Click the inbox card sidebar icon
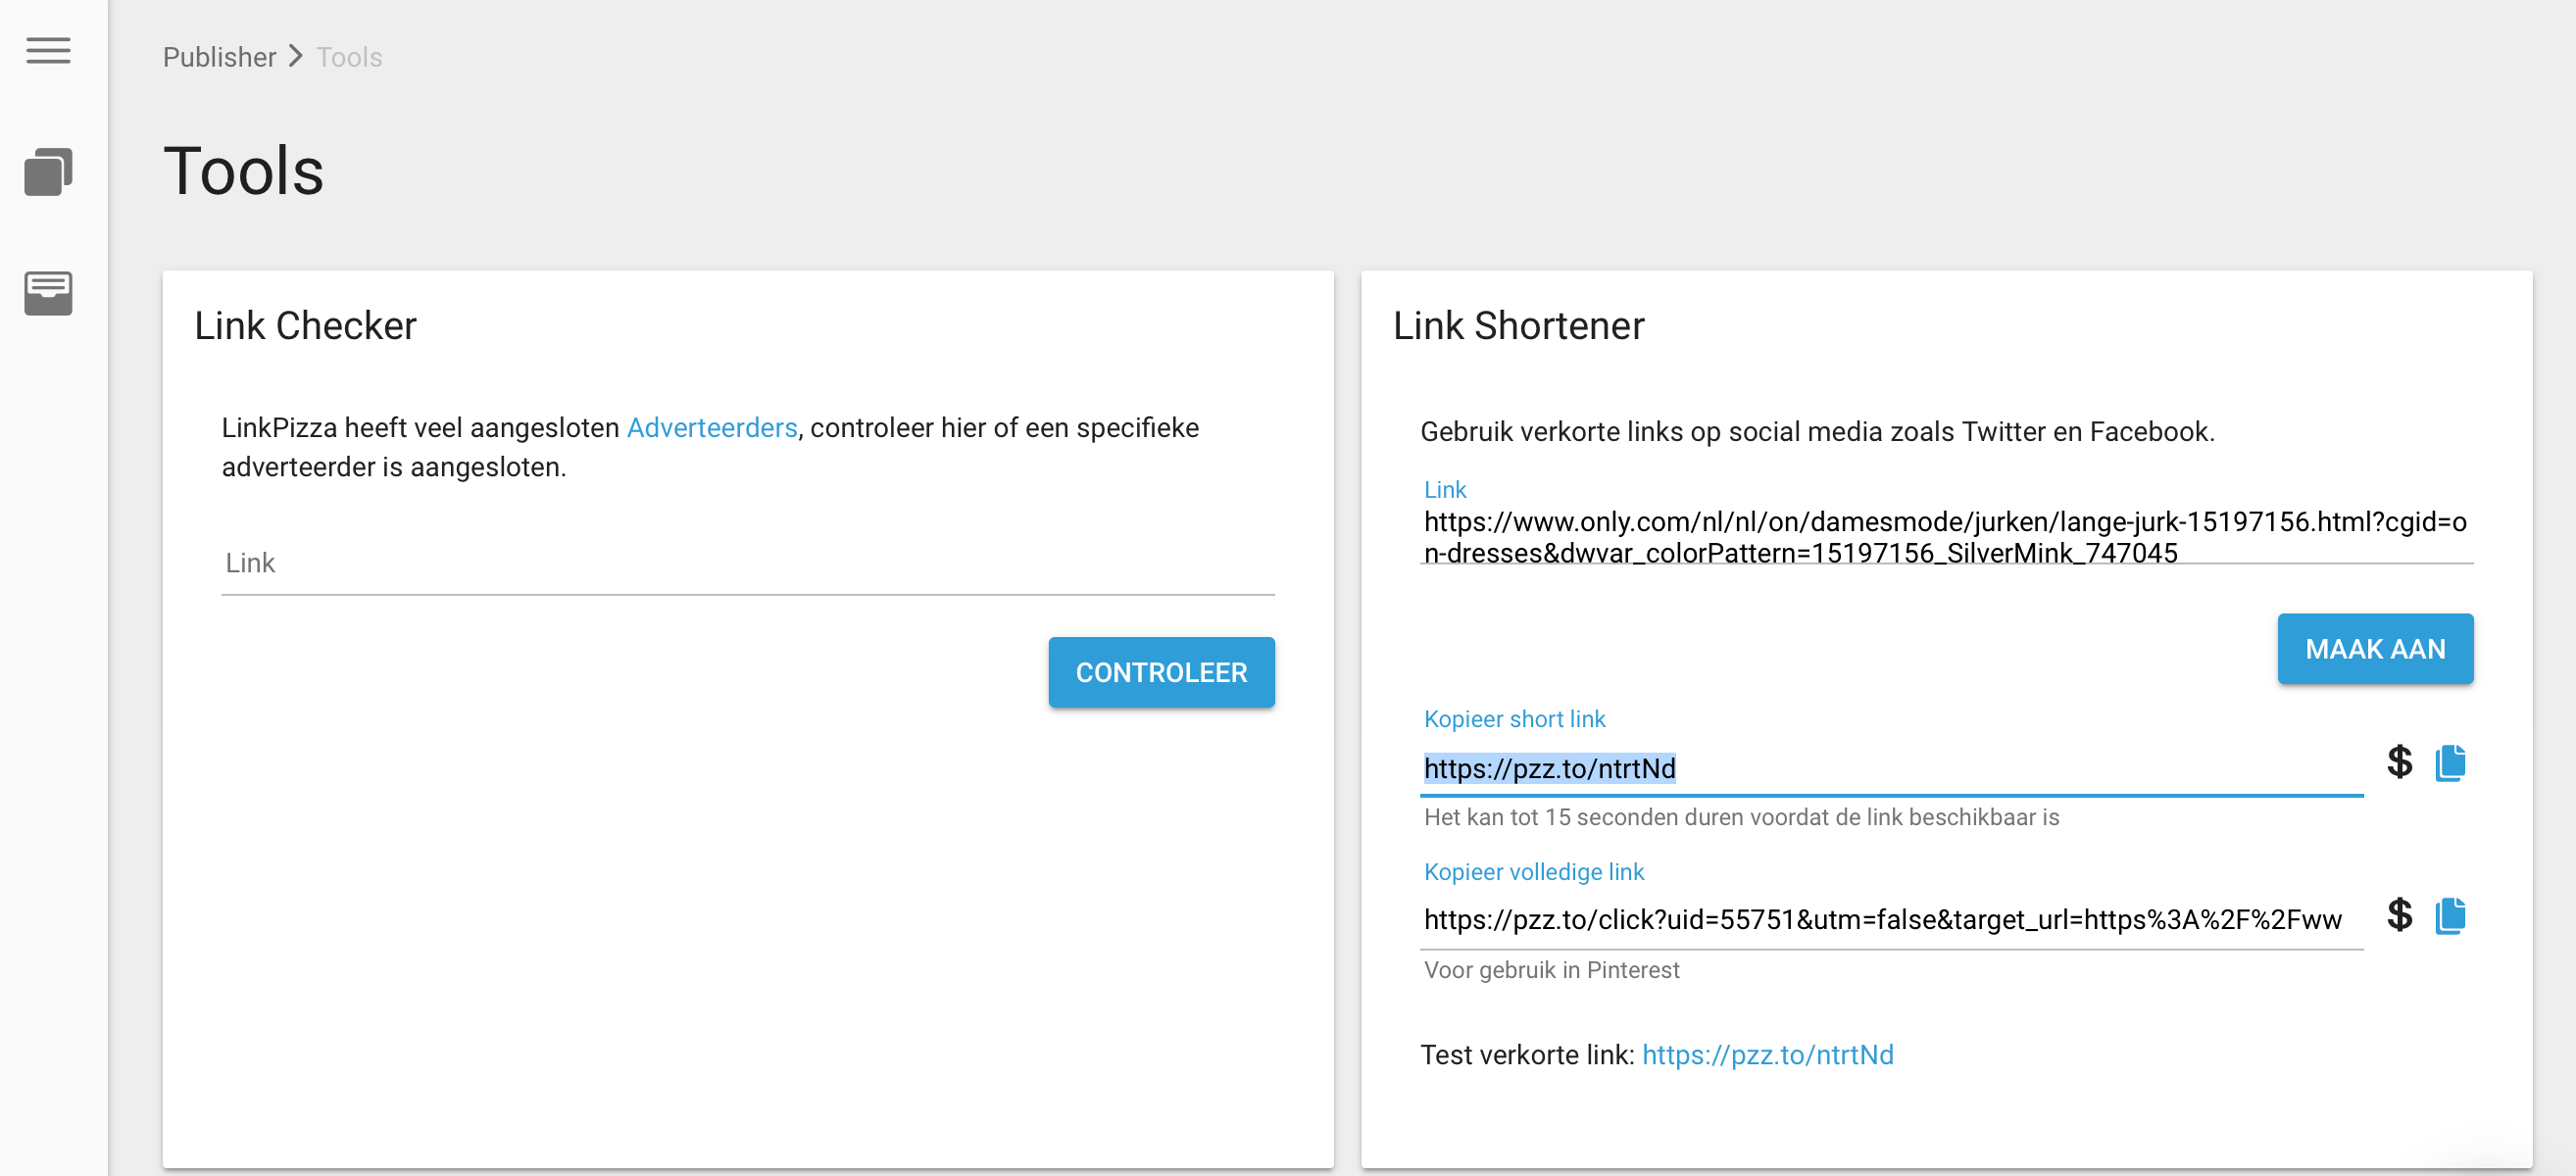 tap(48, 293)
